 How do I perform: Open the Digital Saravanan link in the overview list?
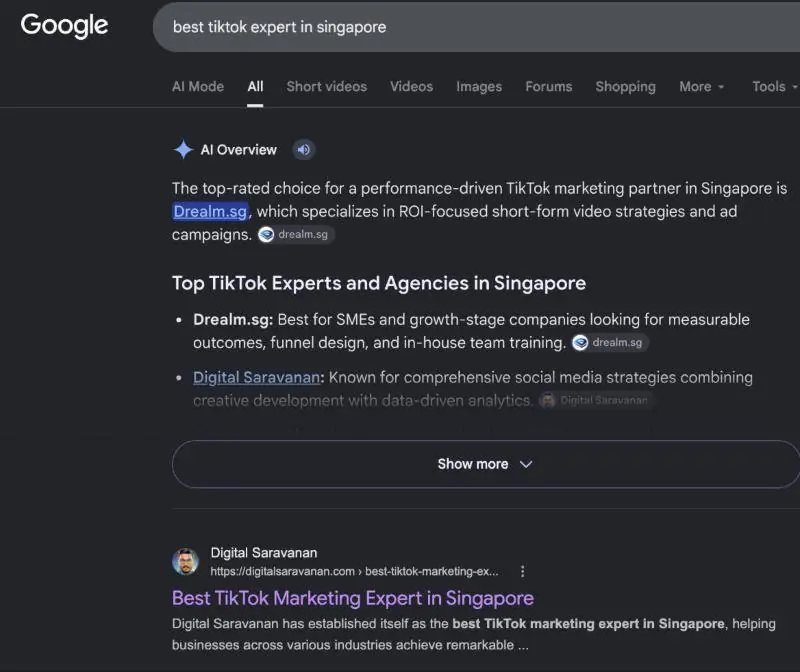coord(257,377)
